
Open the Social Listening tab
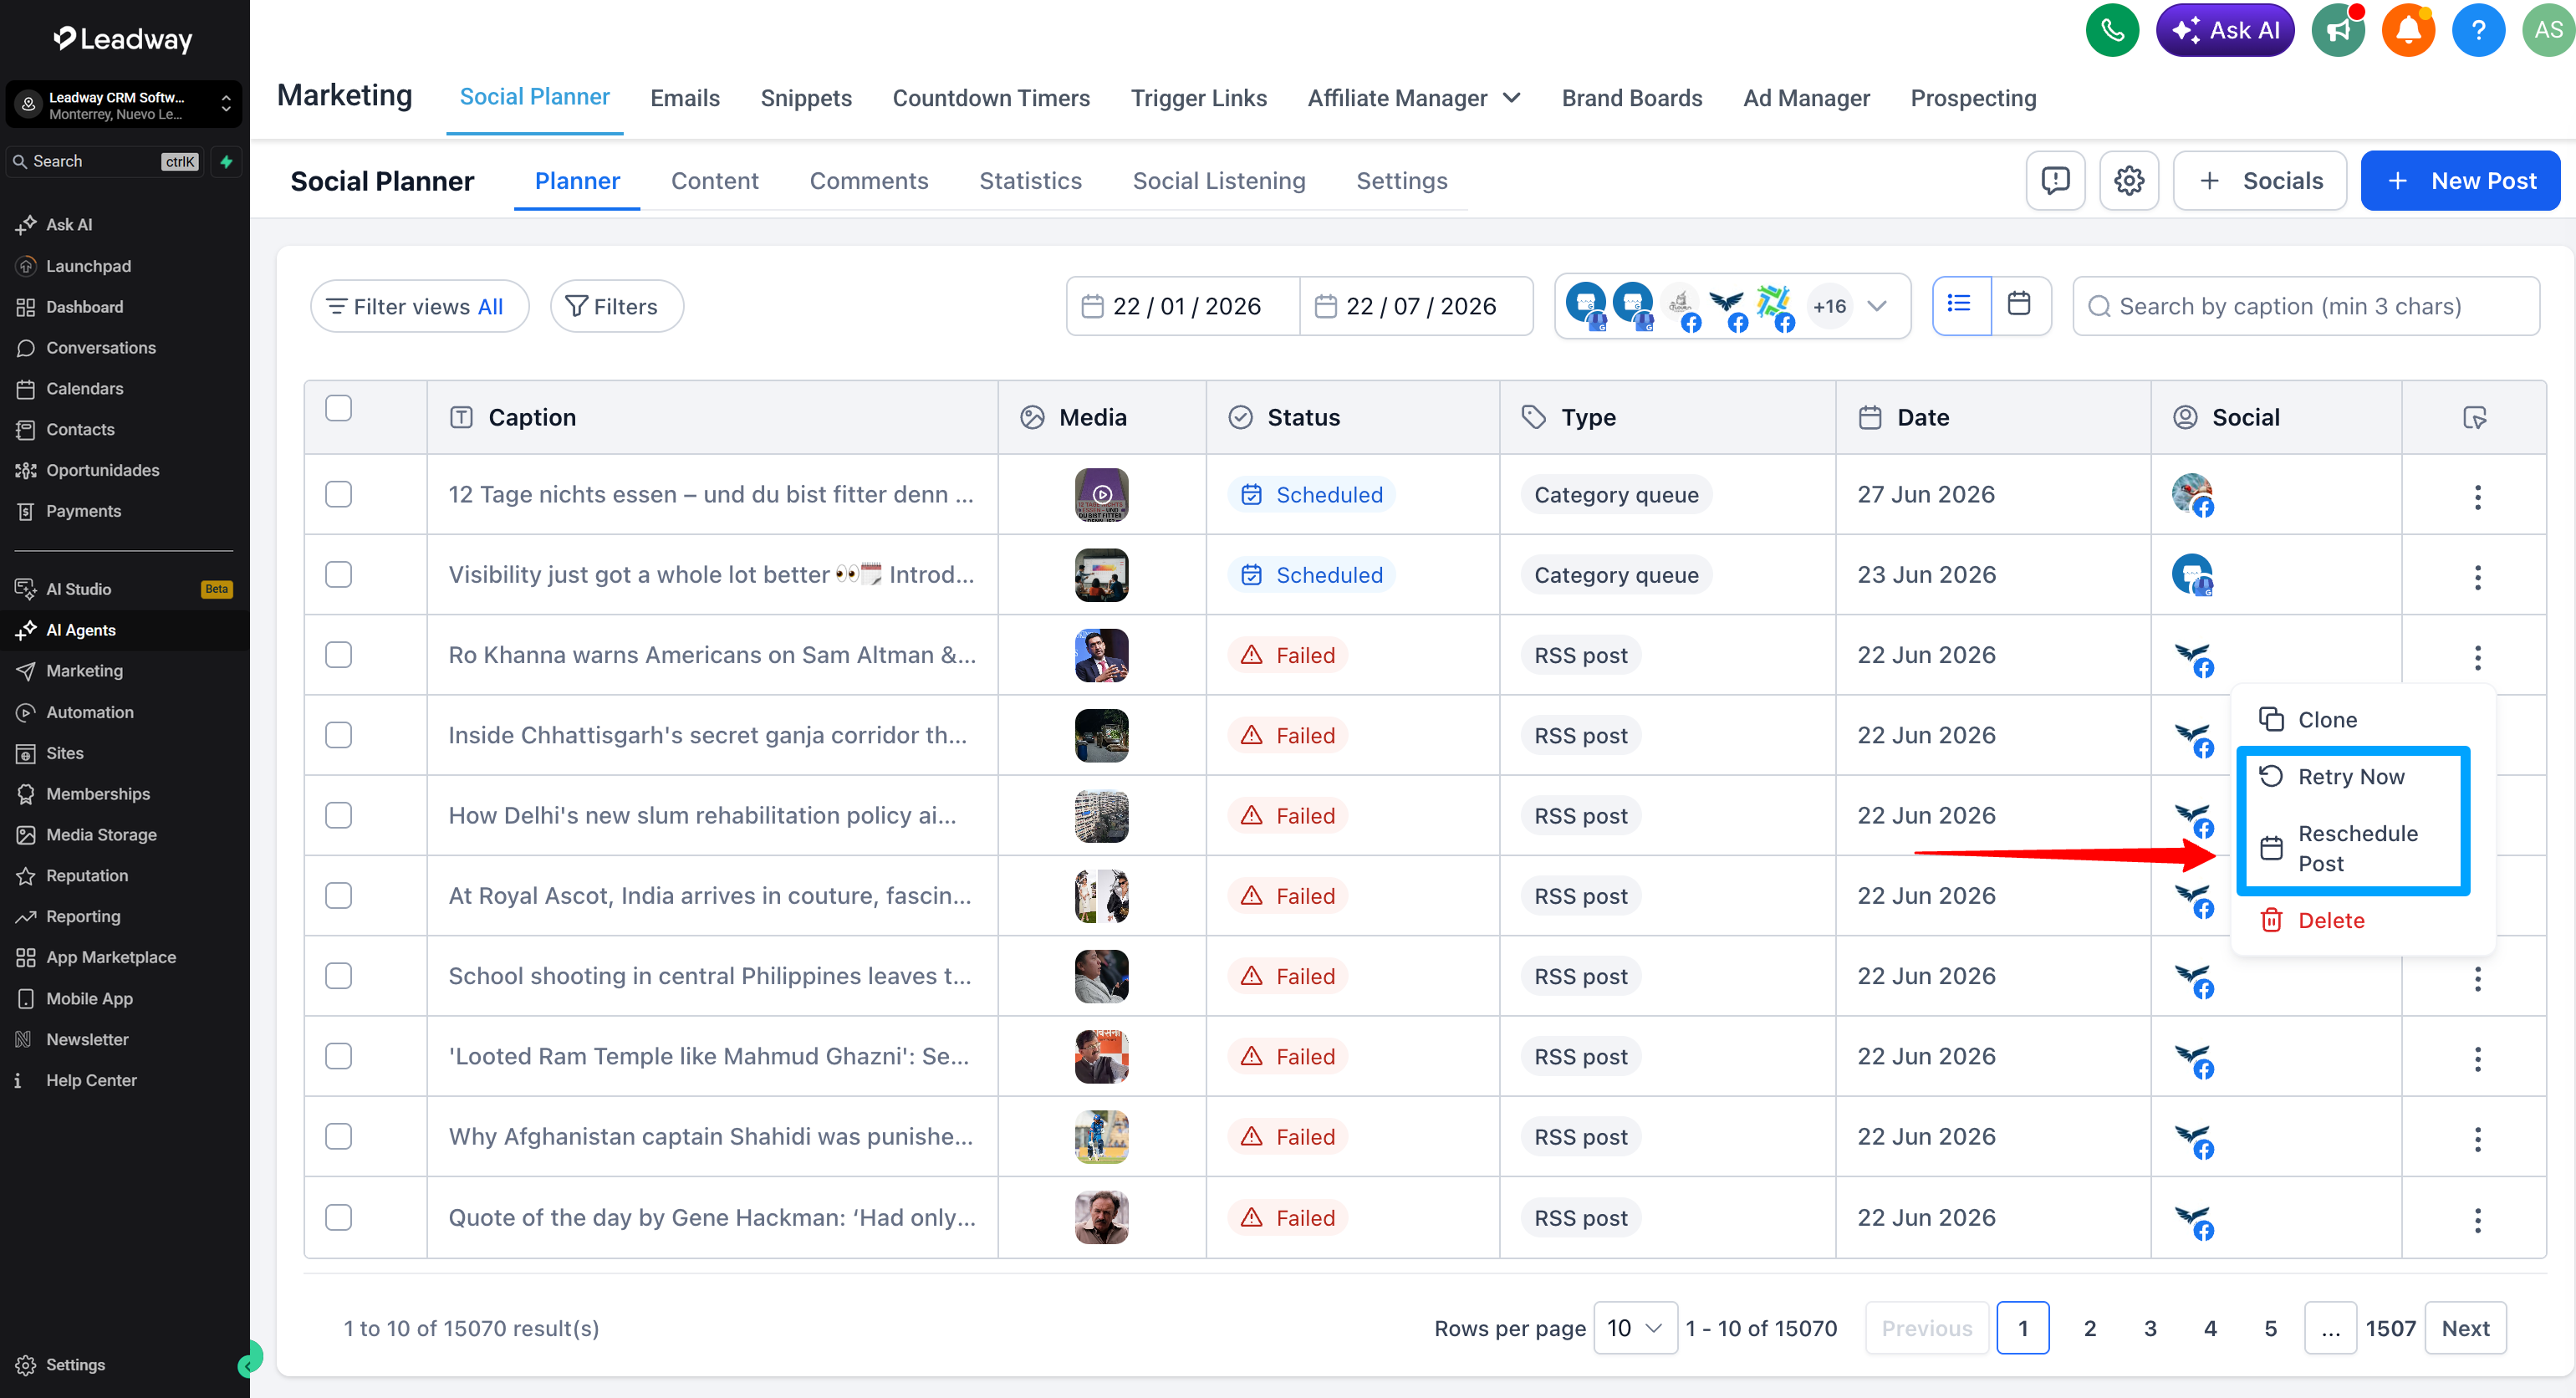click(x=1218, y=181)
